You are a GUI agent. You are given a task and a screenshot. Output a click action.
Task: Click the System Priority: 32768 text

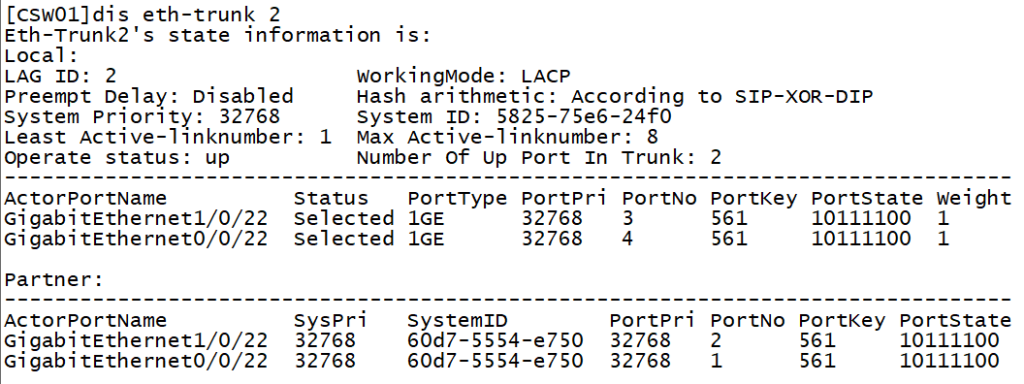[x=142, y=117]
